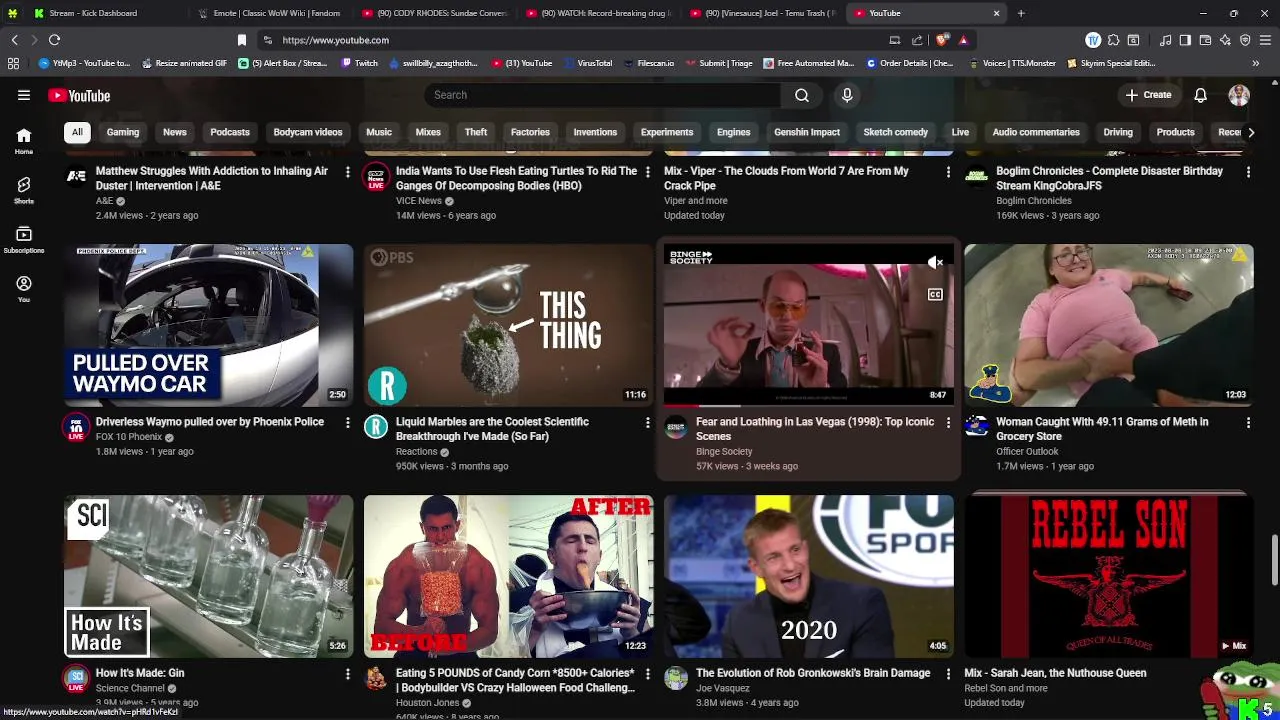Select the All filter chip
Screen dimensions: 1280x720
pyautogui.click(x=77, y=132)
